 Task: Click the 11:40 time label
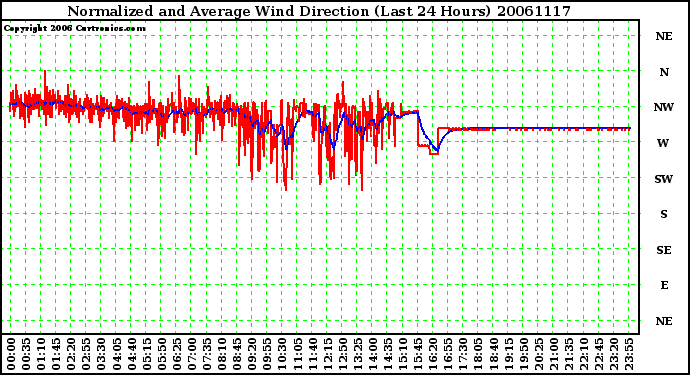tap(312, 354)
